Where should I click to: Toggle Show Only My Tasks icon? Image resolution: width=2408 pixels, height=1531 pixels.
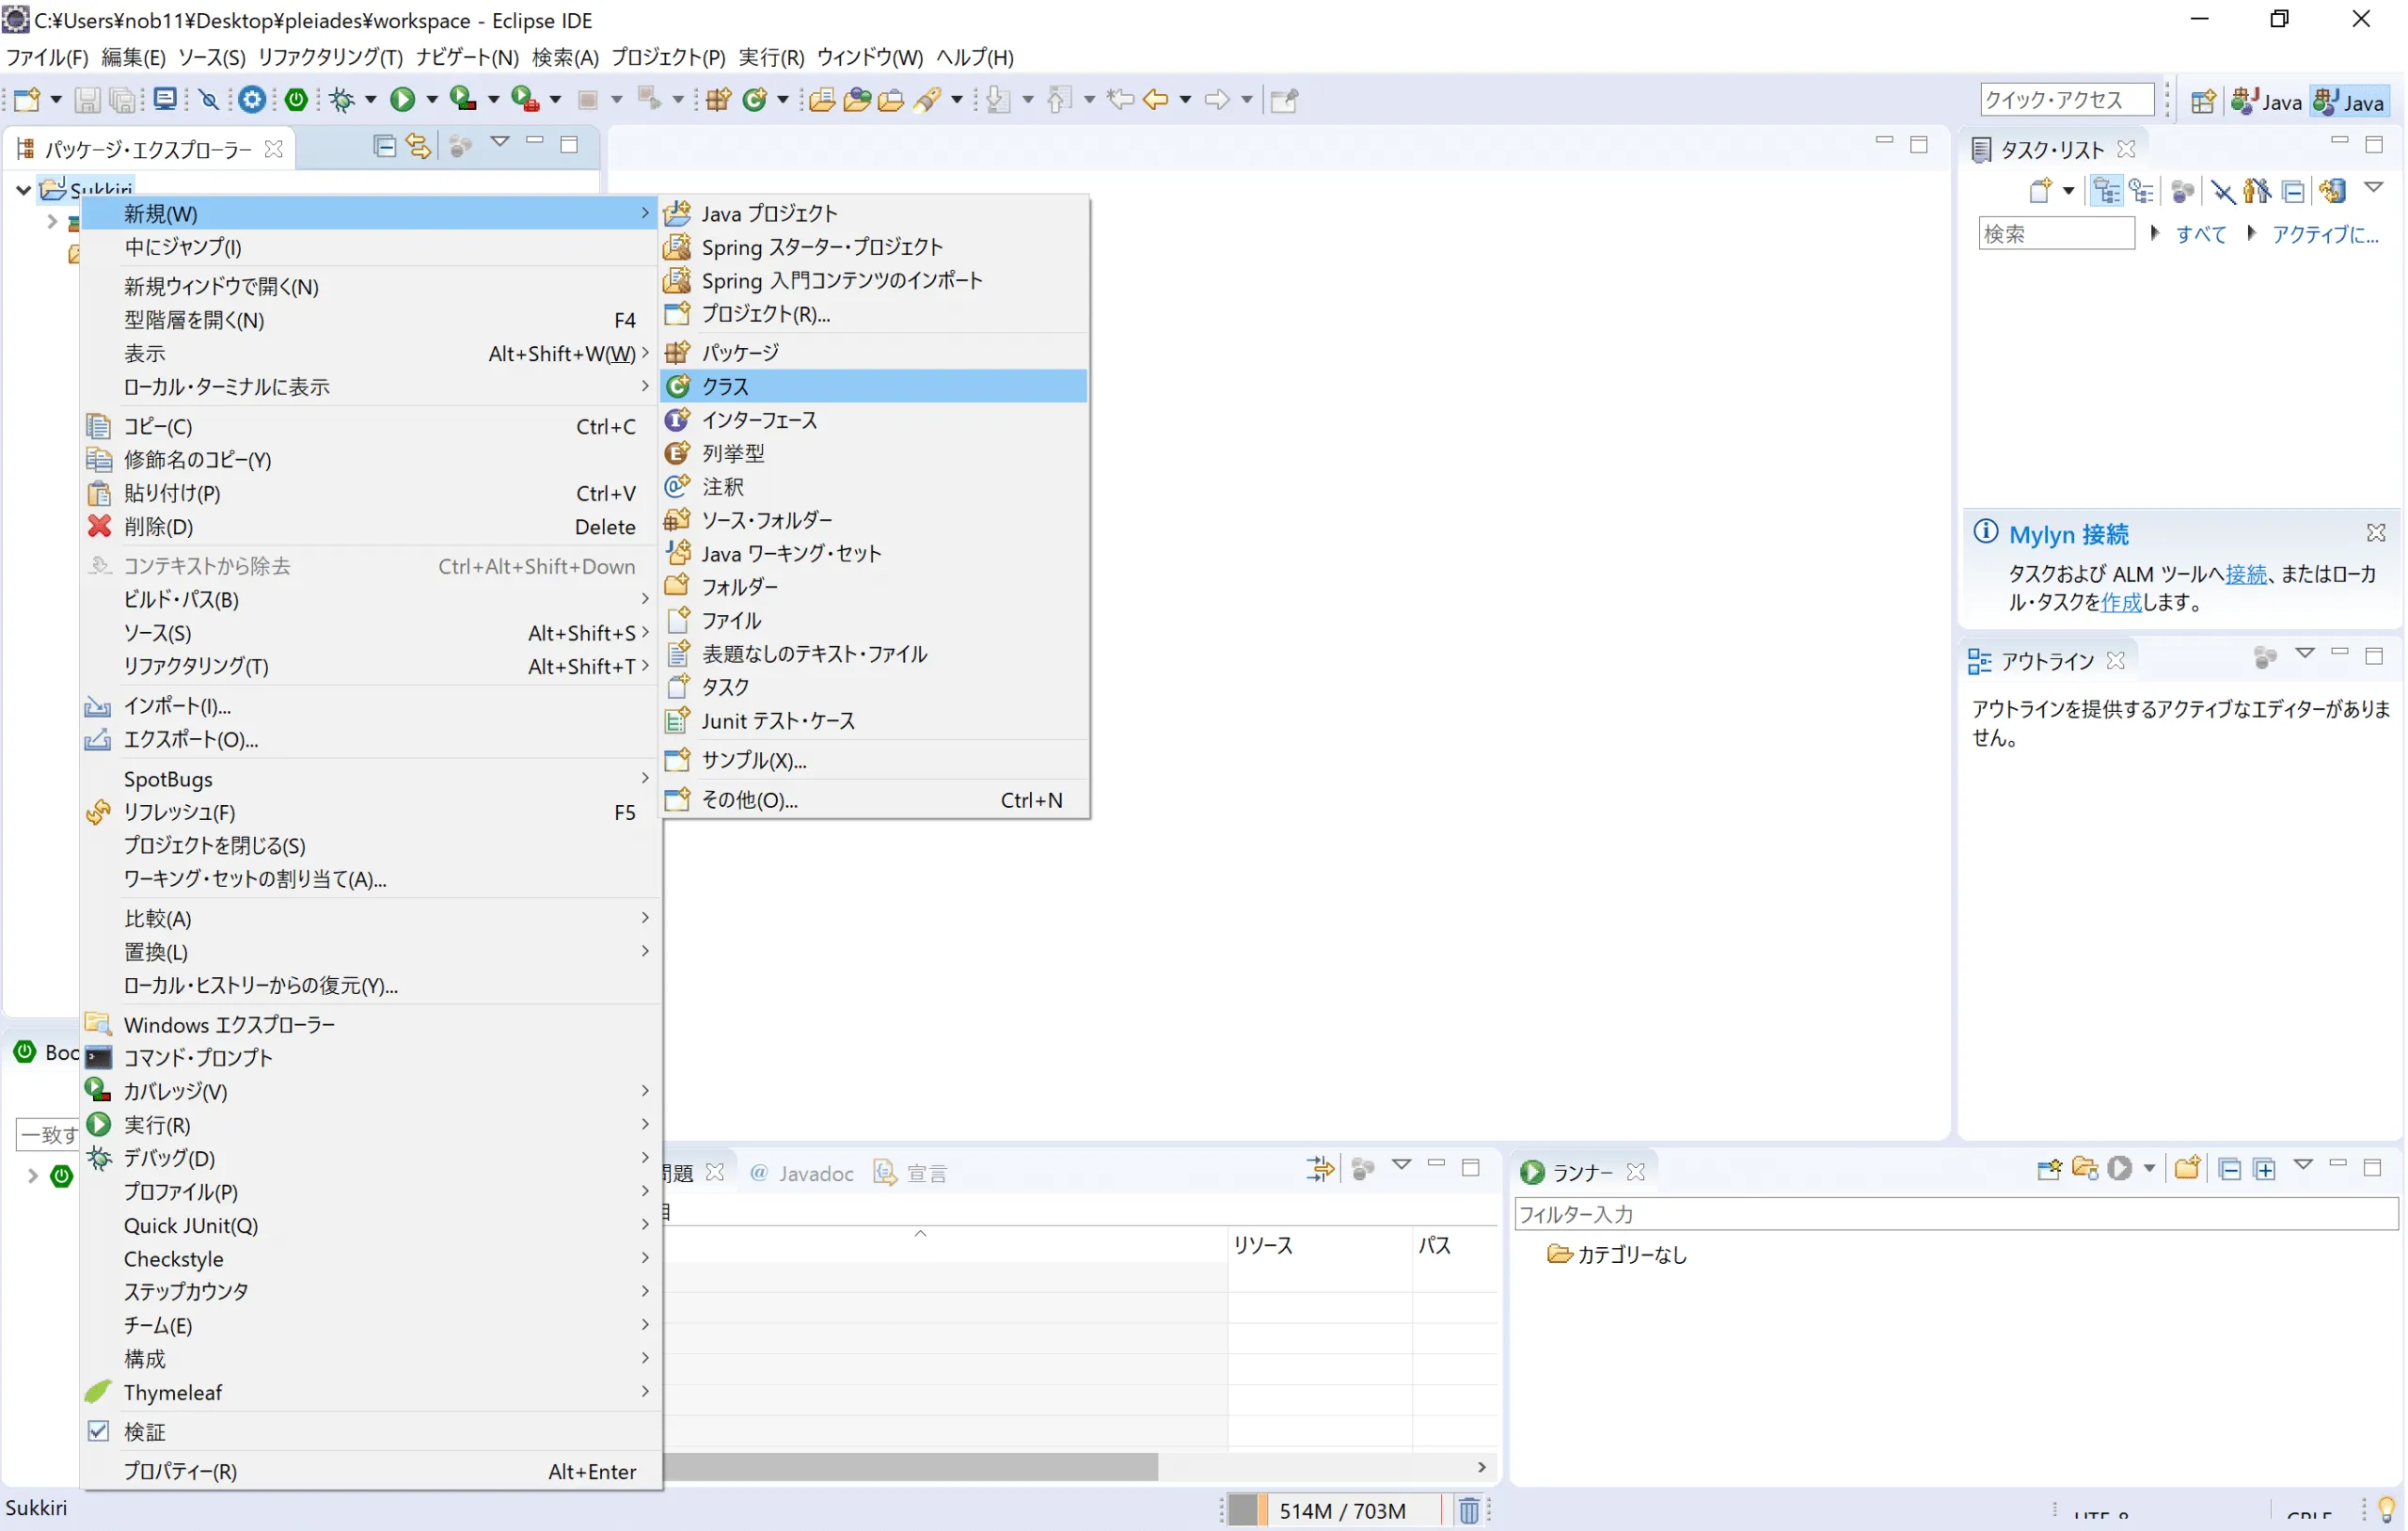pyautogui.click(x=2257, y=191)
